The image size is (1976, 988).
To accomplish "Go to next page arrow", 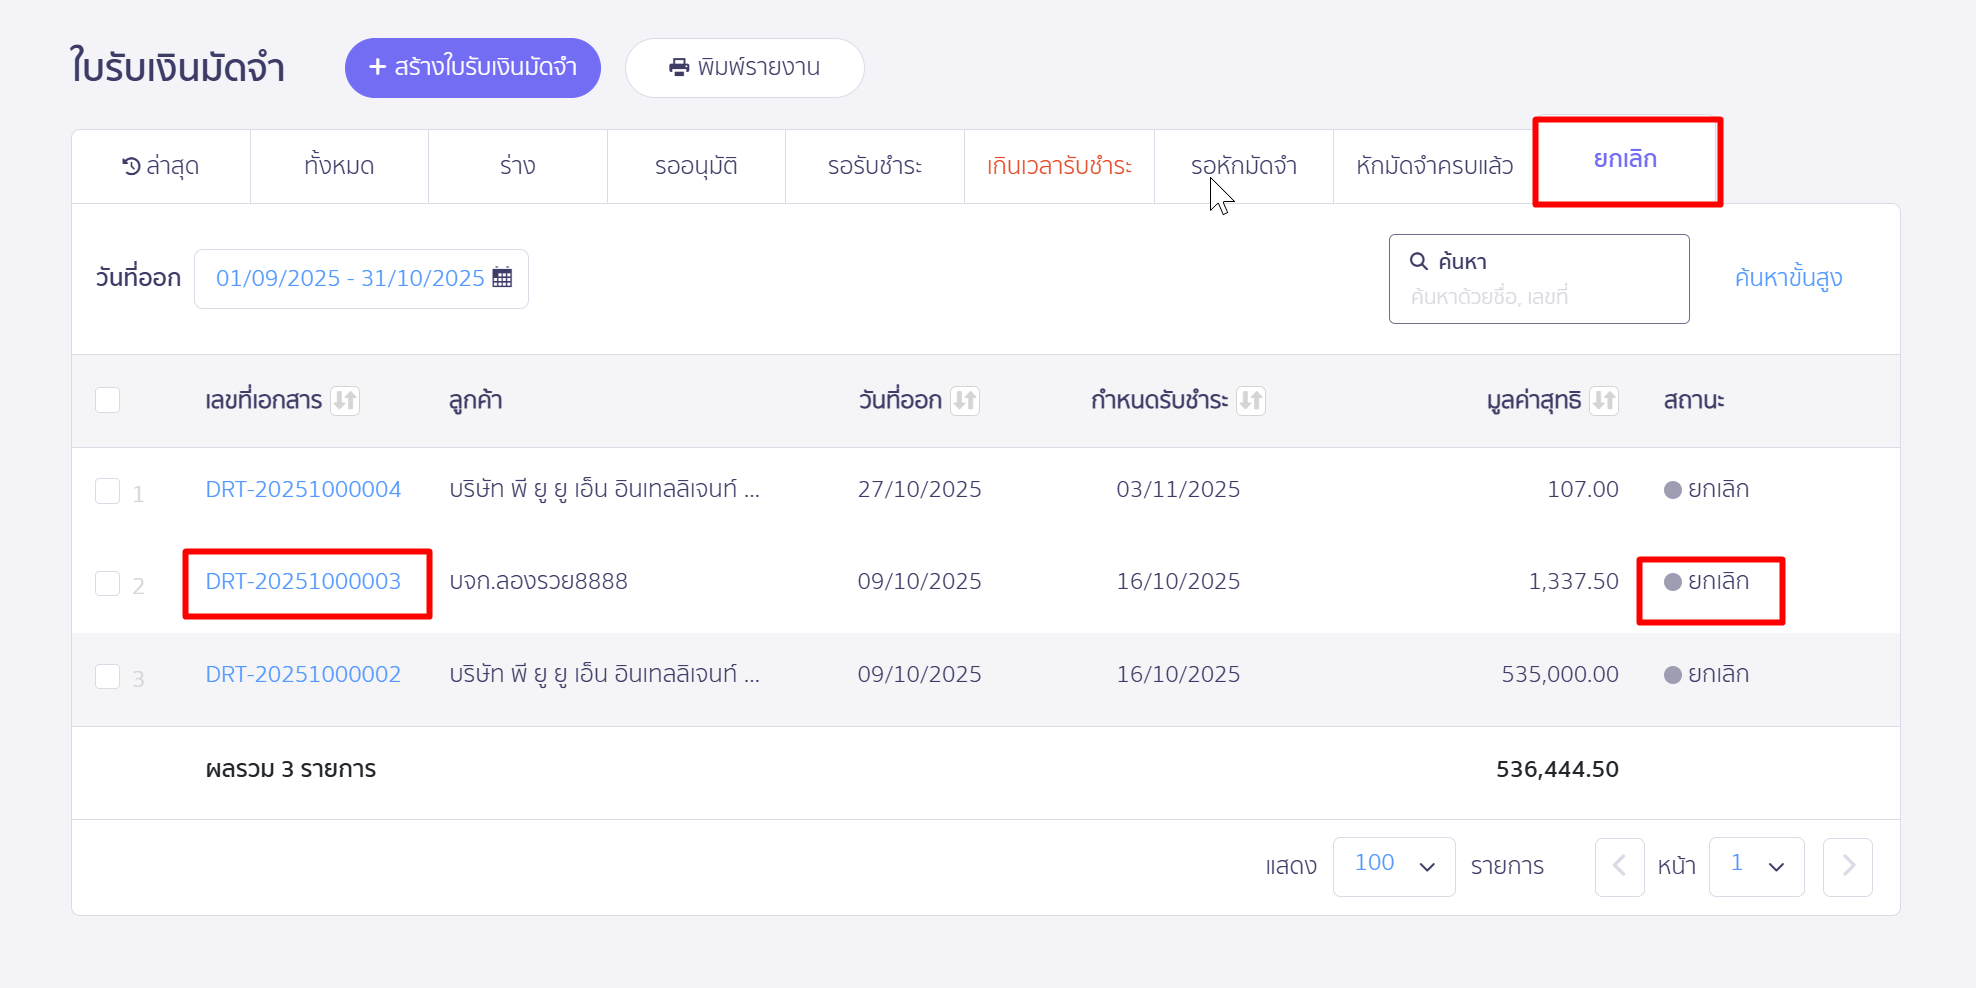I will tap(1847, 866).
